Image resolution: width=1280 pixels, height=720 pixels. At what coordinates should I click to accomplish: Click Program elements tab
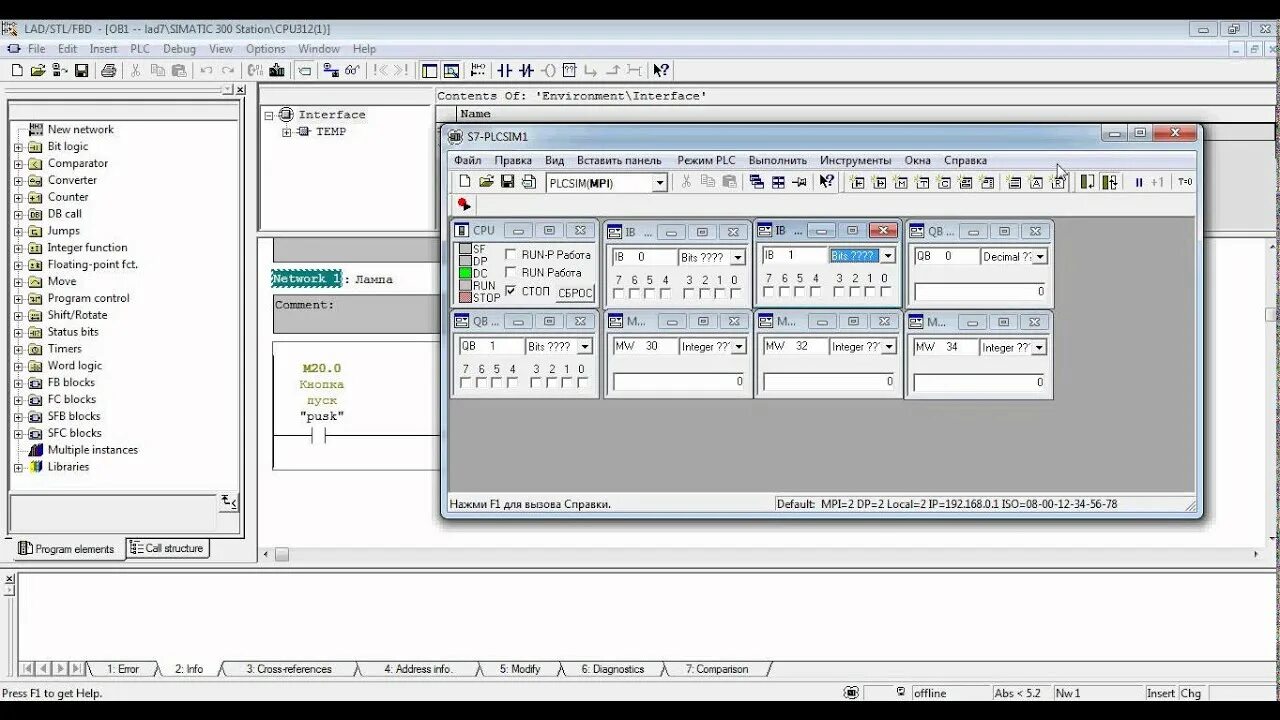[67, 548]
